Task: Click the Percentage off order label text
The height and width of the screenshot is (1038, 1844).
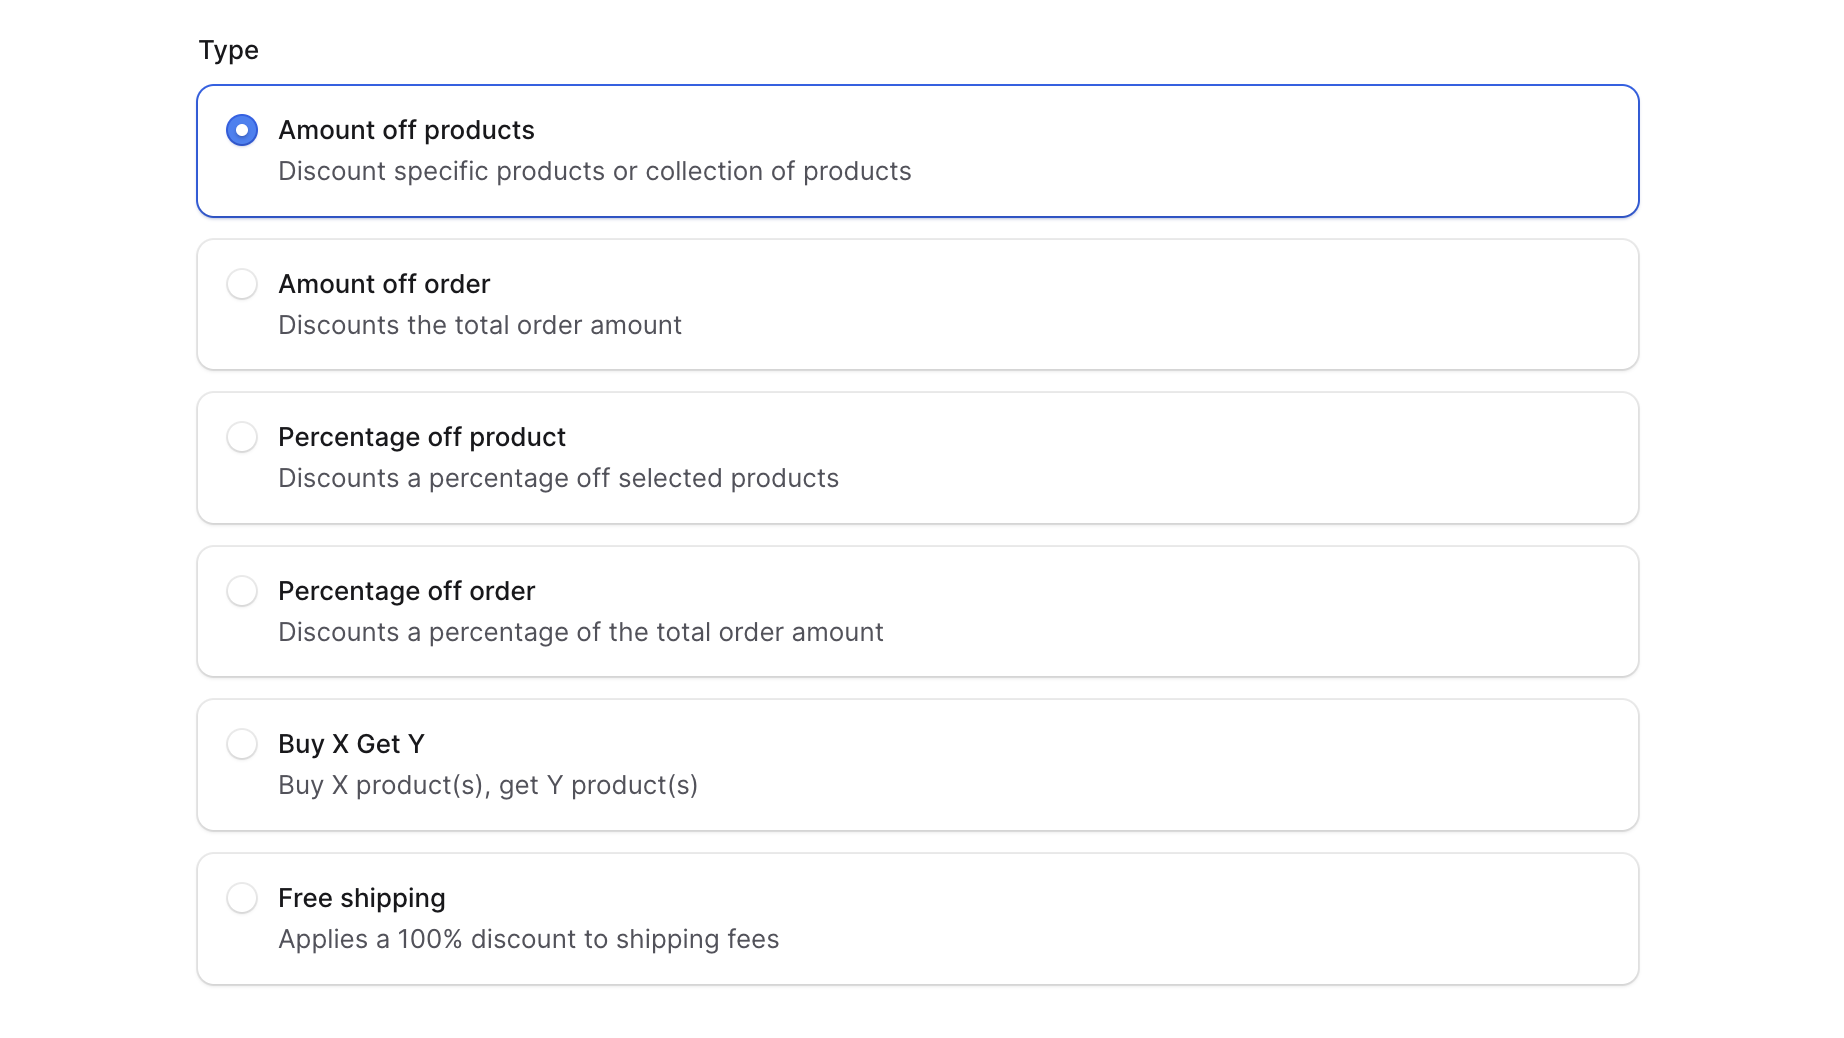Action: tap(407, 591)
